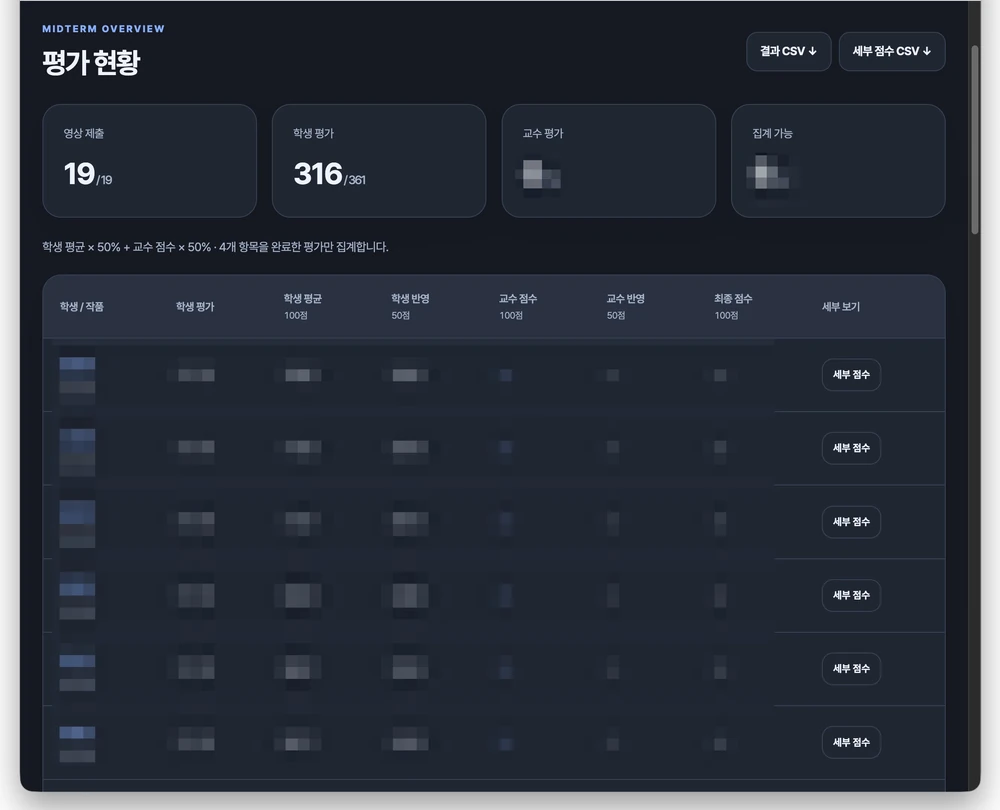Click the 평가 현황 page heading

pos(91,63)
